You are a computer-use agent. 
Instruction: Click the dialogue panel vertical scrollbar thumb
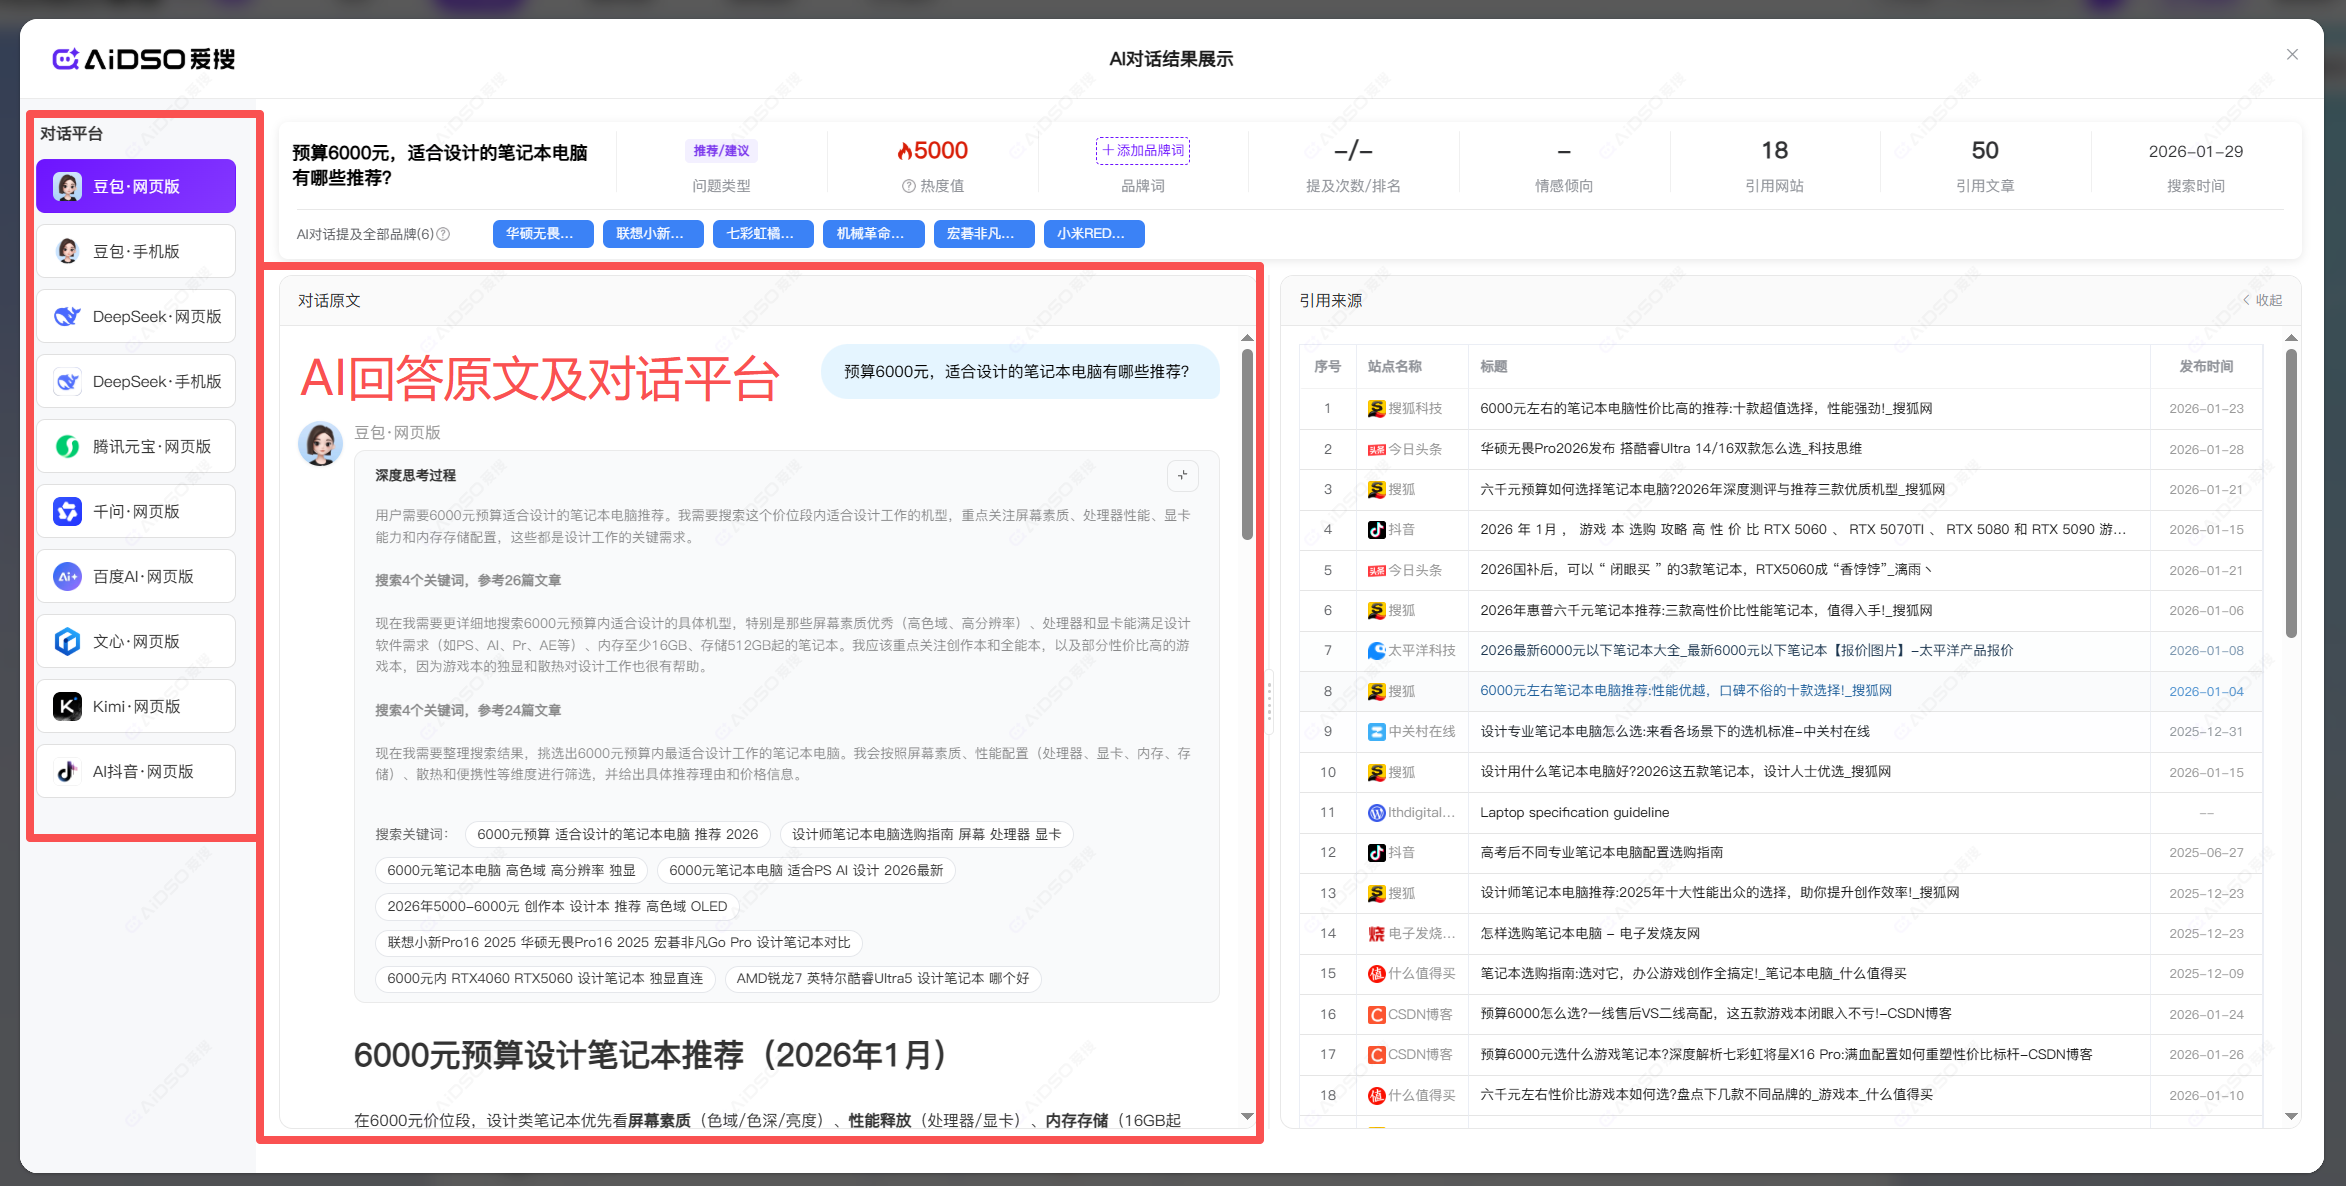1247,443
